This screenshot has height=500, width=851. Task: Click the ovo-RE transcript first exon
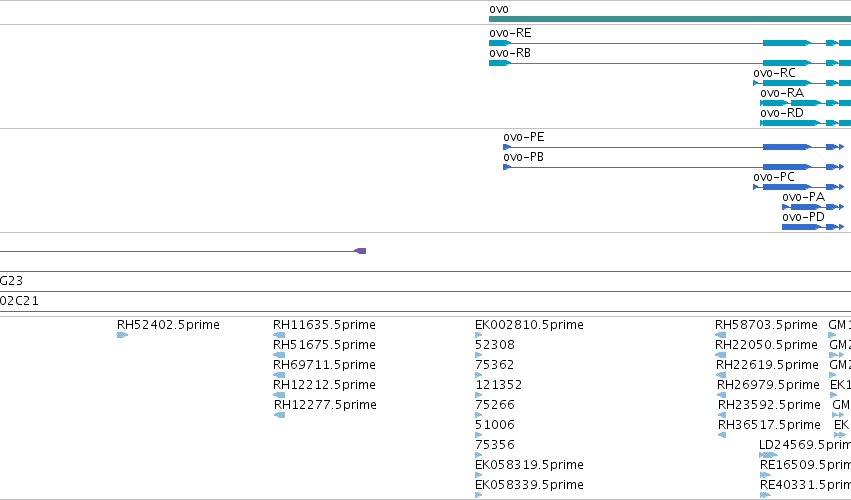click(x=500, y=43)
